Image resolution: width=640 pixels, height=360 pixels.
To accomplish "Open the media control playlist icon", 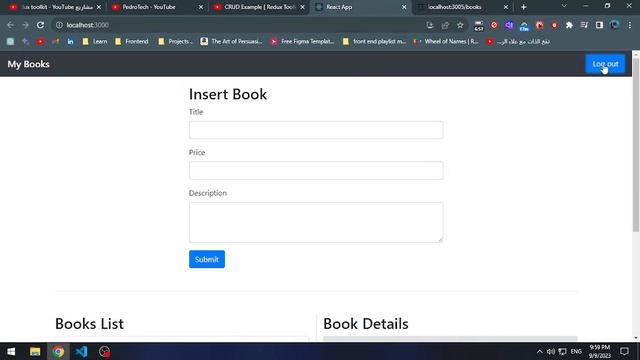I will [x=584, y=25].
